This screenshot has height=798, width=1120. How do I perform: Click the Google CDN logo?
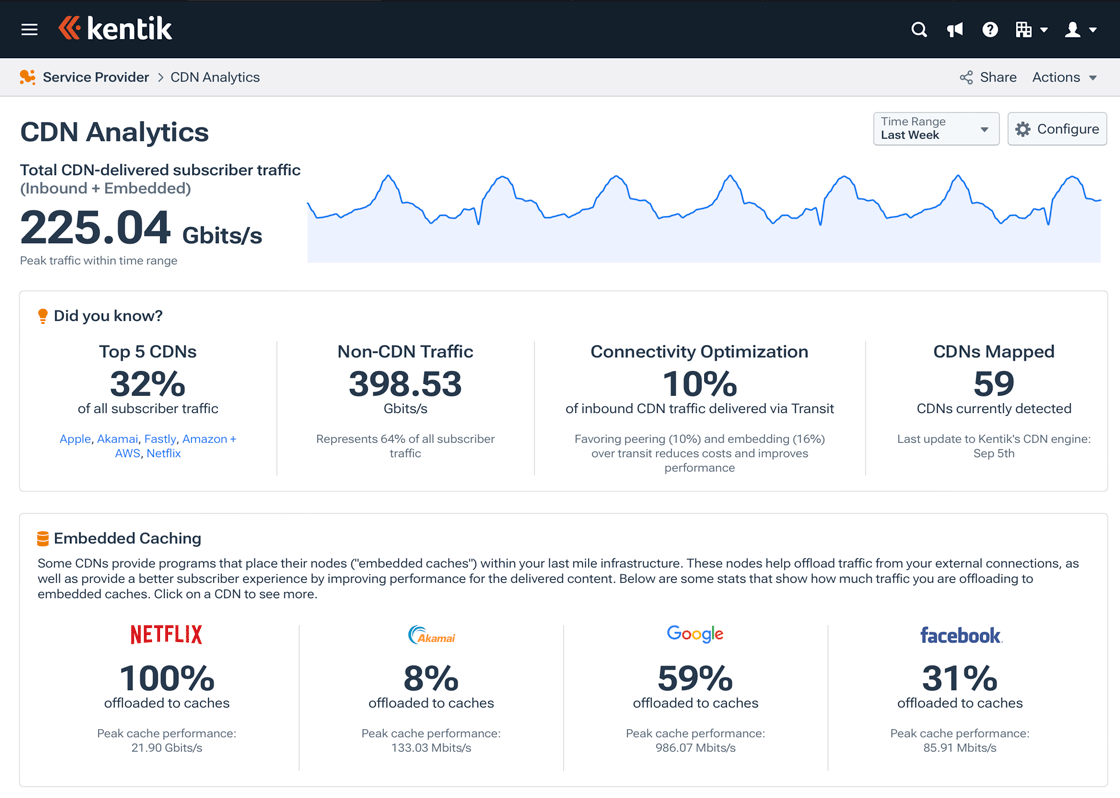click(695, 633)
